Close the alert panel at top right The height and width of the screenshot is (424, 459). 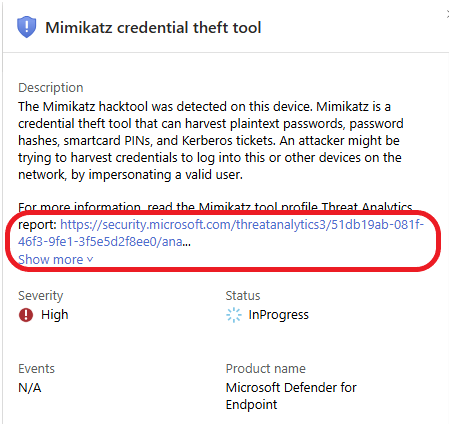coord(448,14)
